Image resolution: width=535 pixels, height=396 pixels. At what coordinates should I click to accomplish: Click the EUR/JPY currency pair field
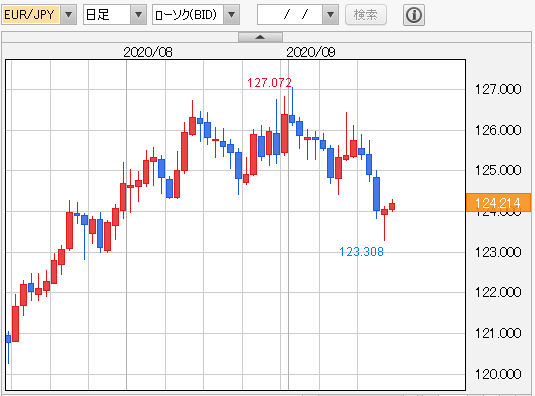click(x=31, y=15)
